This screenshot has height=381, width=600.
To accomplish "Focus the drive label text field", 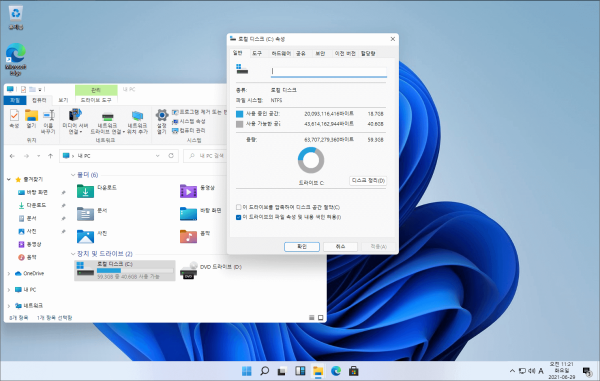I will click(329, 71).
